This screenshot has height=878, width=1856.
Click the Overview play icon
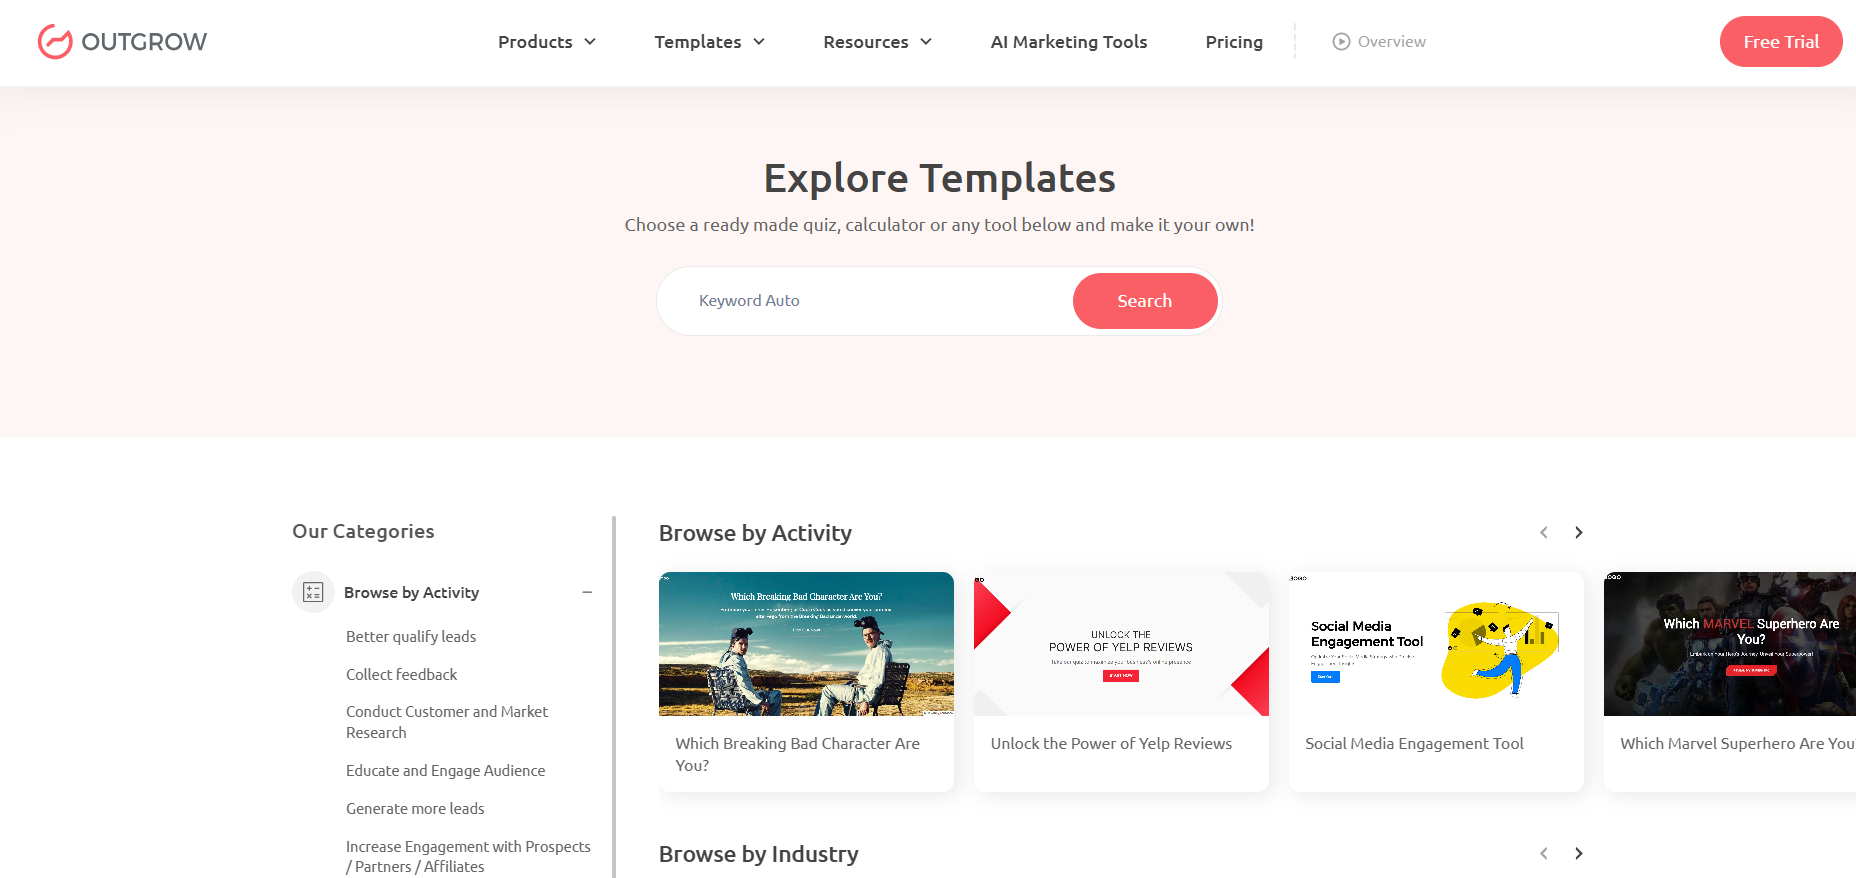pyautogui.click(x=1341, y=42)
